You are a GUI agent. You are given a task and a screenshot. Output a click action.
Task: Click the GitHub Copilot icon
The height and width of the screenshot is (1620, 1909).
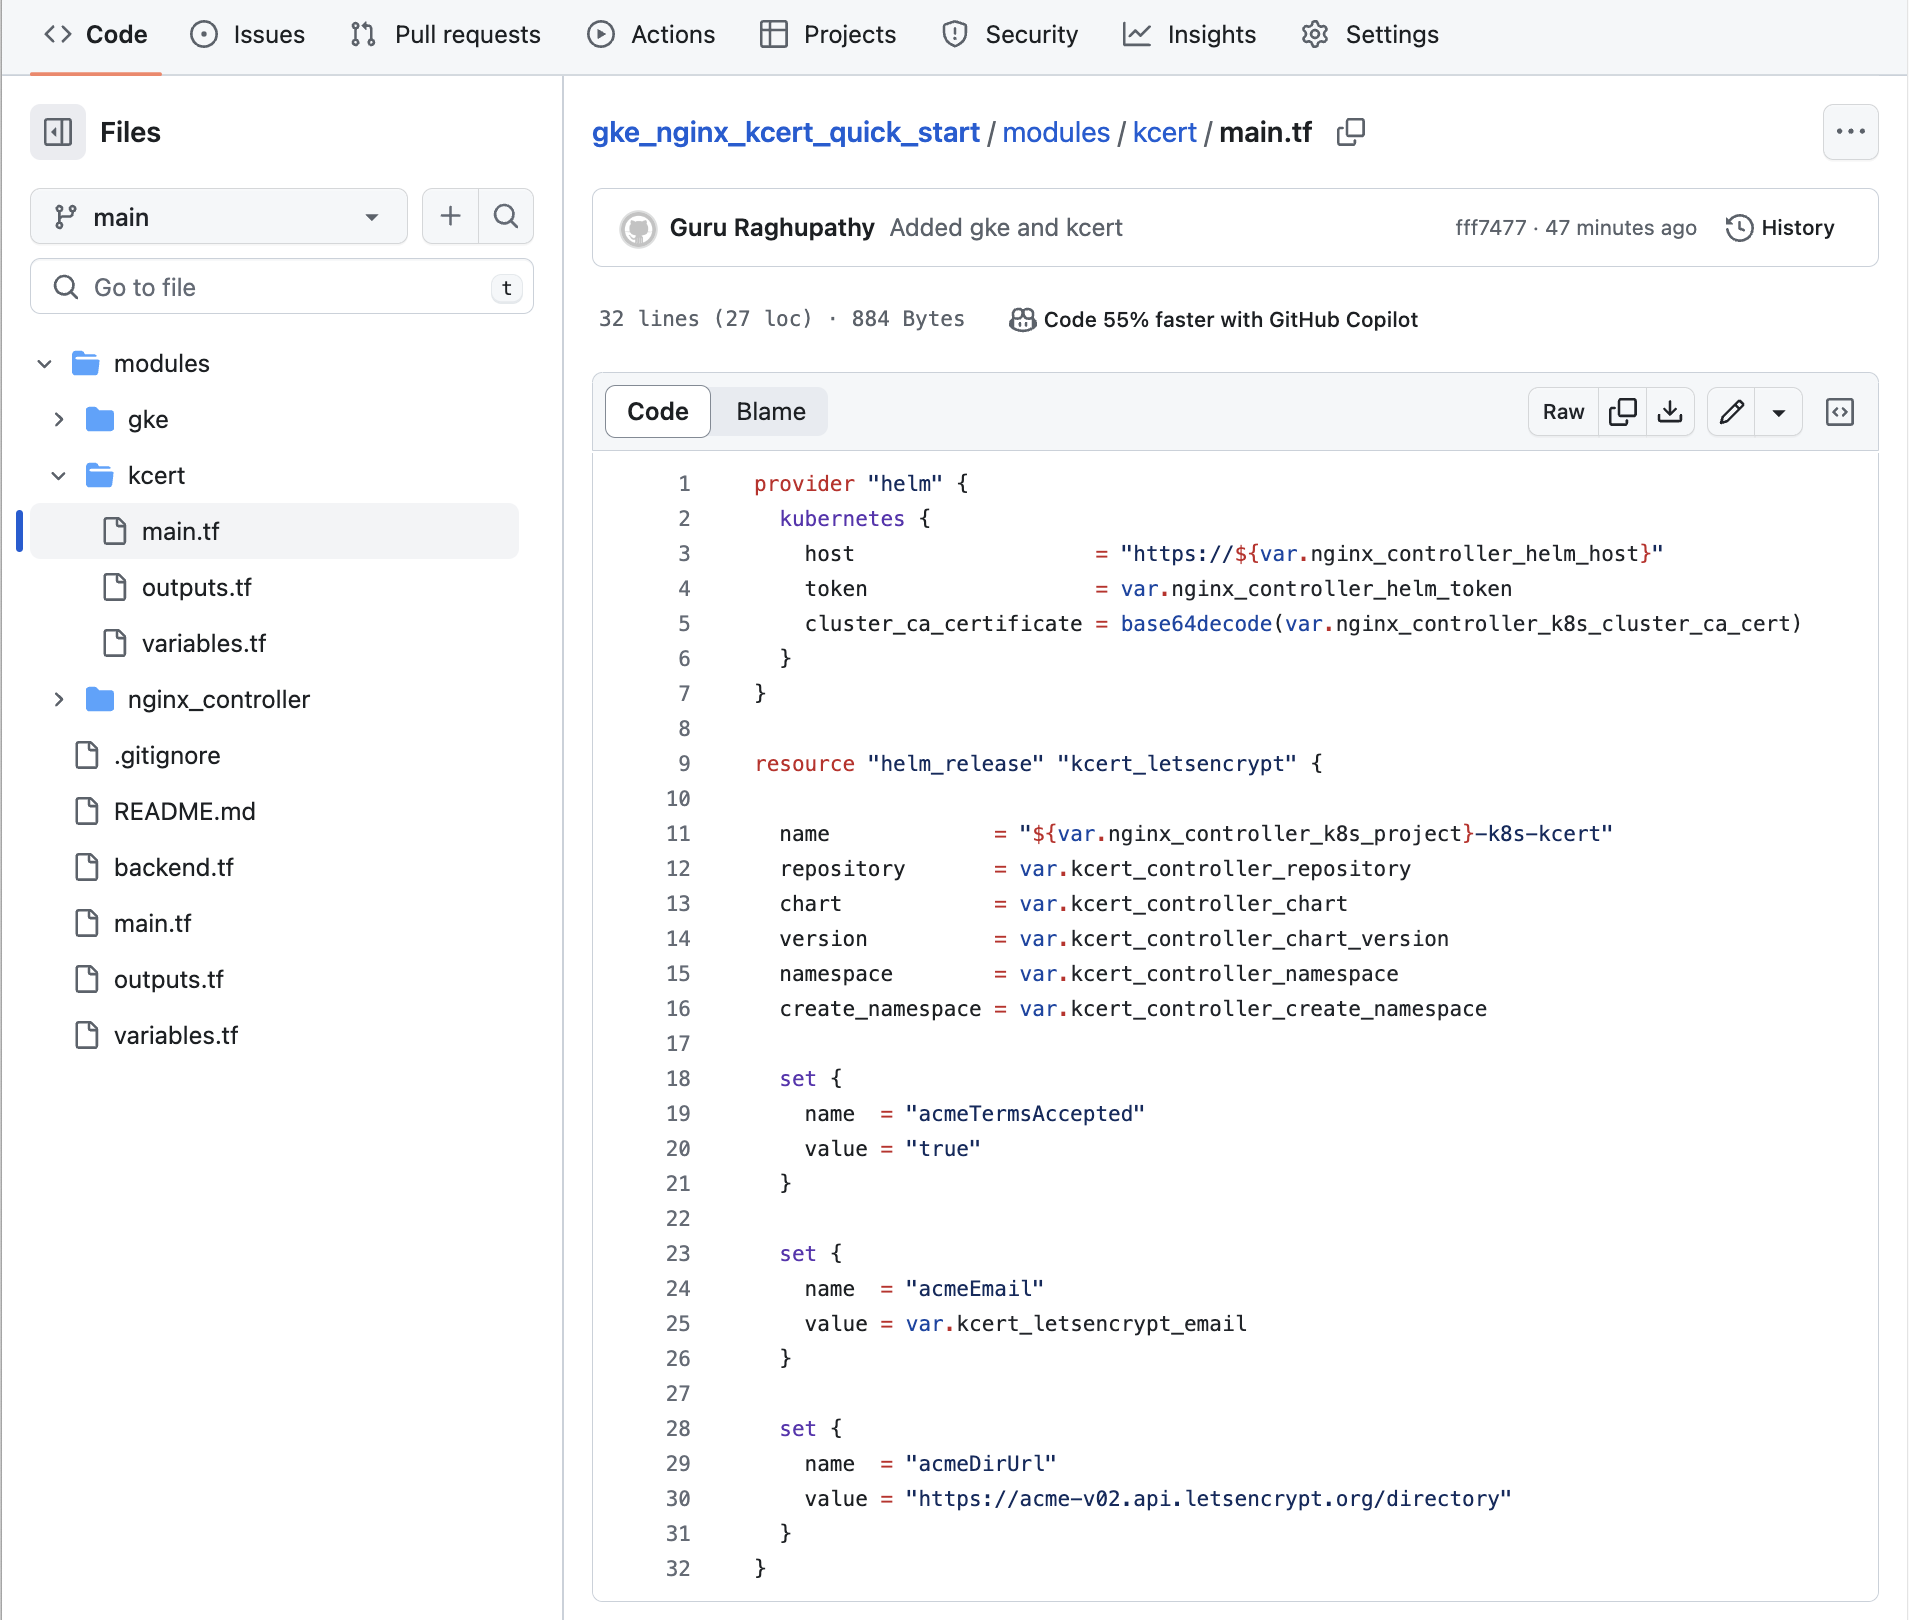(x=1021, y=320)
